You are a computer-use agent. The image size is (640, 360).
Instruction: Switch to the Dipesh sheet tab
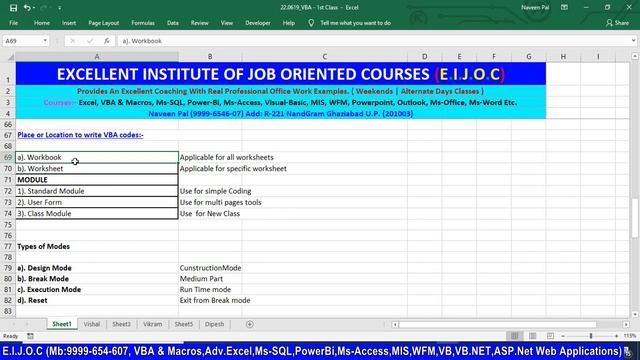tap(214, 324)
